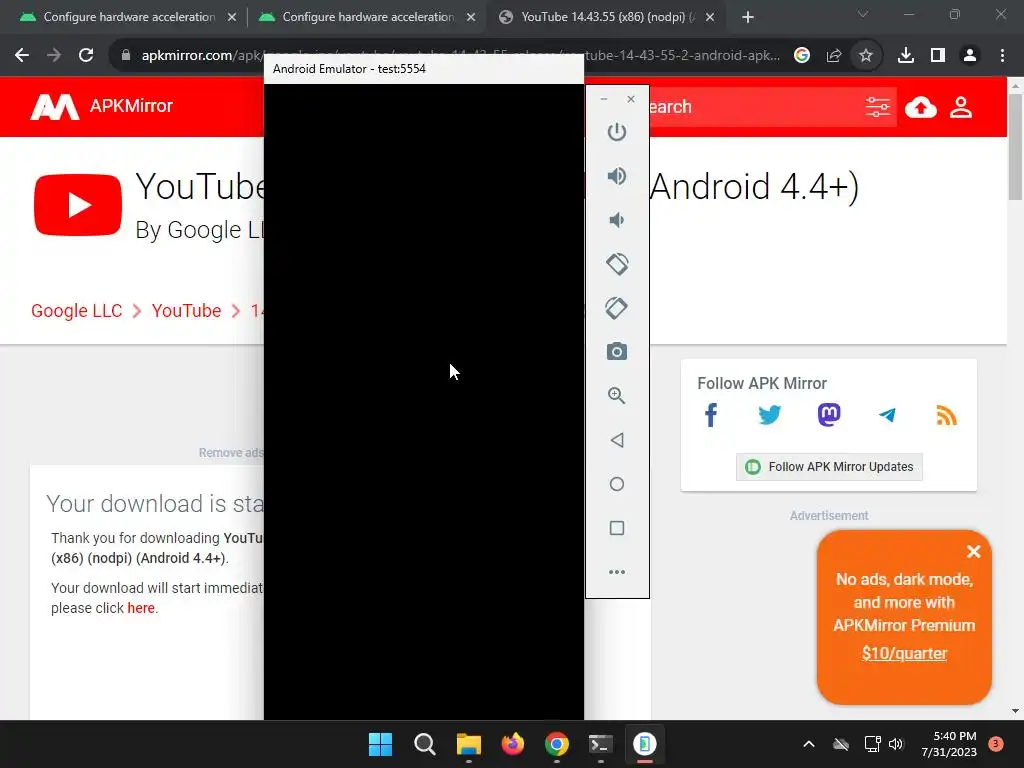Click the Android Emulator title bar
Image resolution: width=1024 pixels, height=768 pixels.
click(x=424, y=69)
